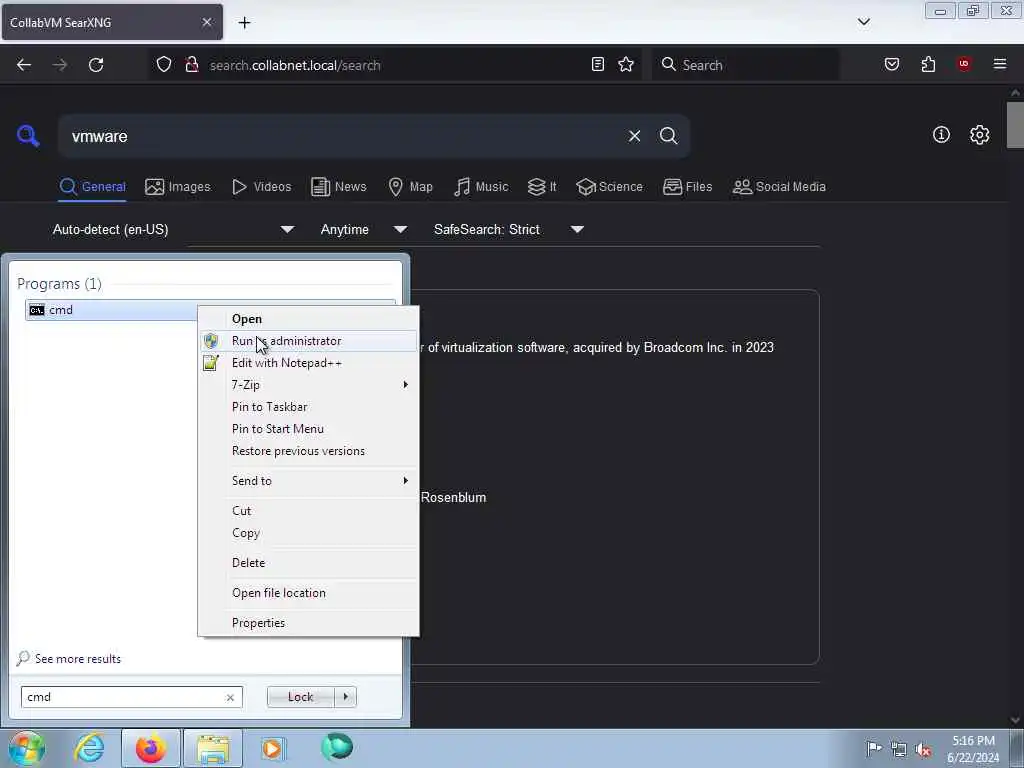Switch to the Music tab
This screenshot has width=1024, height=768.
[x=481, y=187]
